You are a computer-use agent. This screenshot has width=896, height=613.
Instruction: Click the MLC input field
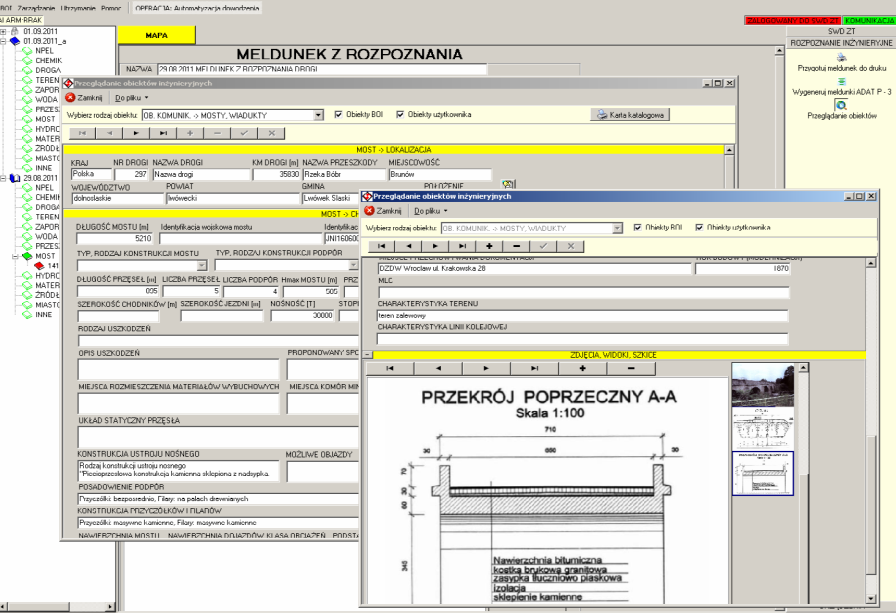tap(583, 293)
